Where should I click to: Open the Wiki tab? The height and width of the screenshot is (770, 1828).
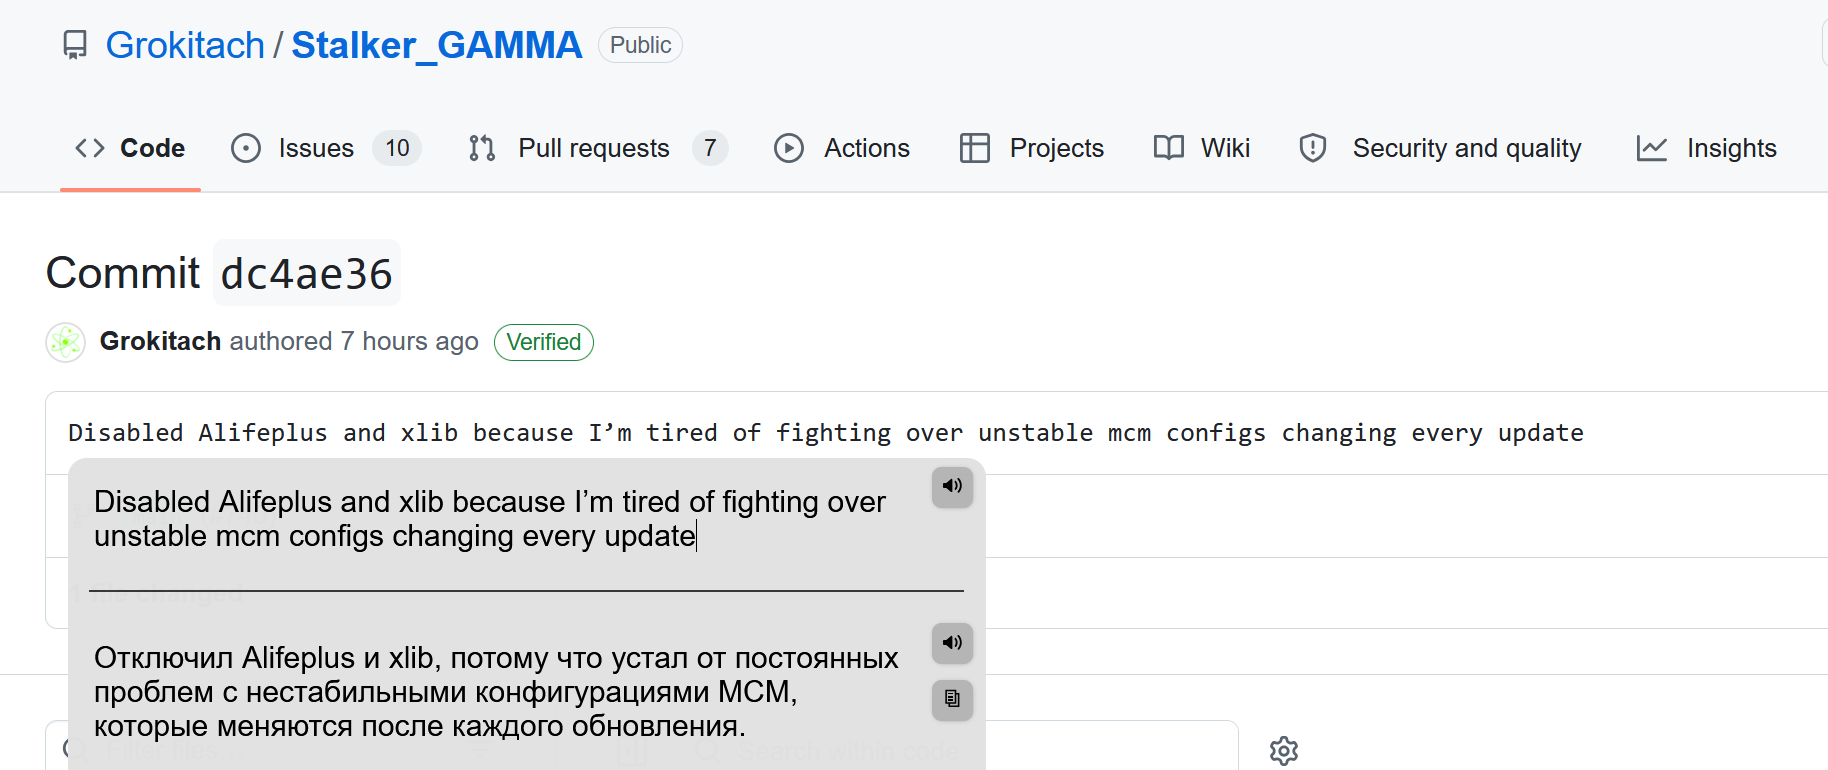pos(1202,148)
